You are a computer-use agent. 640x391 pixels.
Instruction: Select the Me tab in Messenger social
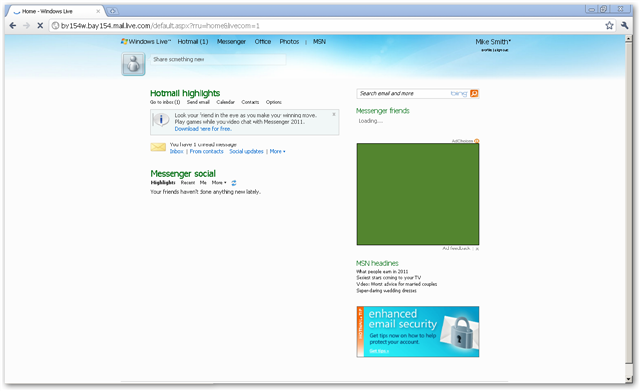[x=203, y=183]
